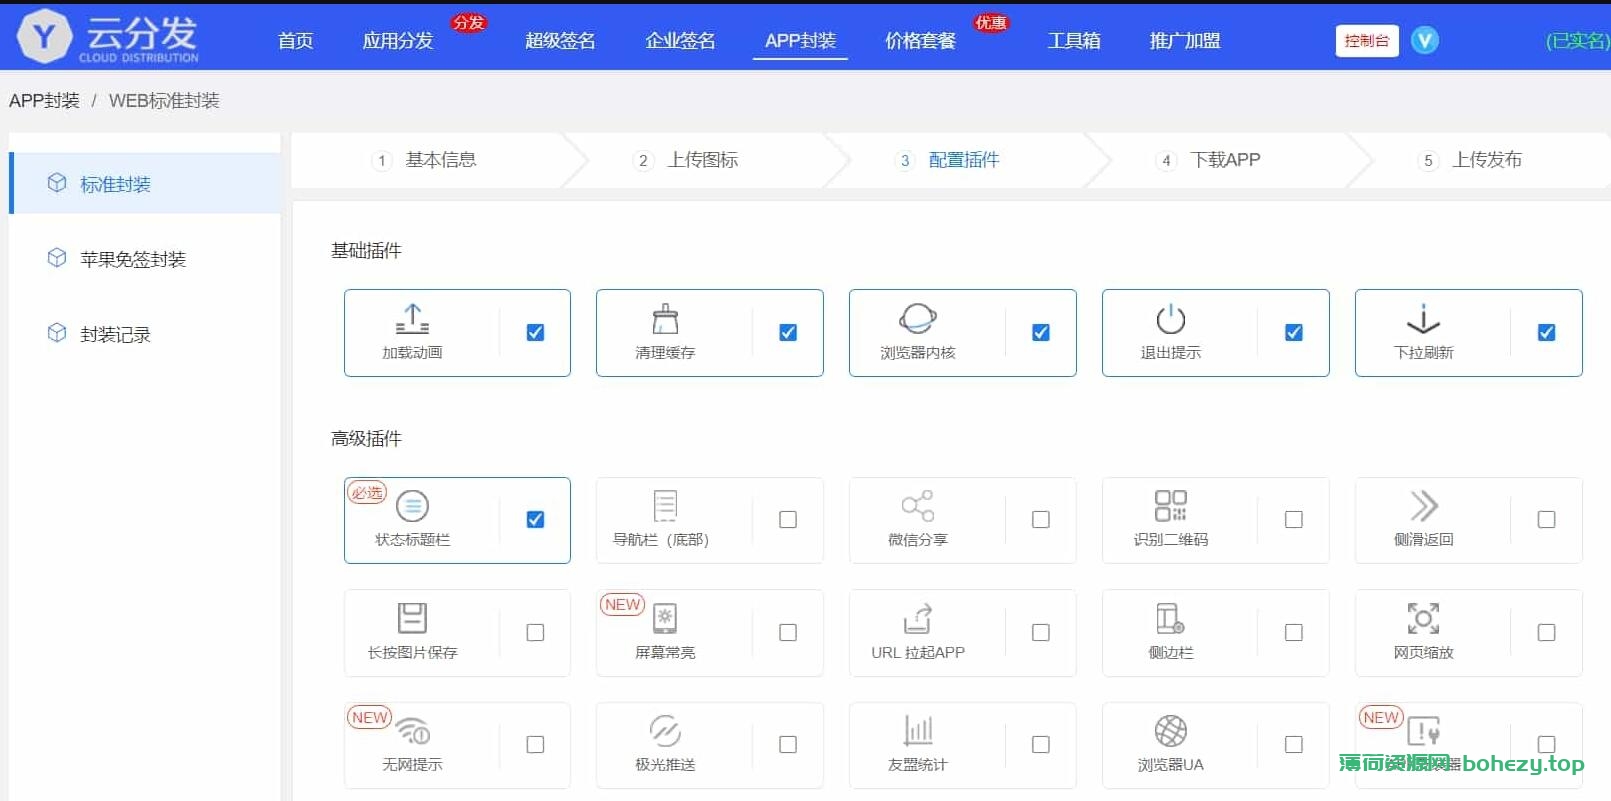Click the 清理缓存 broom icon
Image resolution: width=1611 pixels, height=801 pixels.
click(665, 319)
